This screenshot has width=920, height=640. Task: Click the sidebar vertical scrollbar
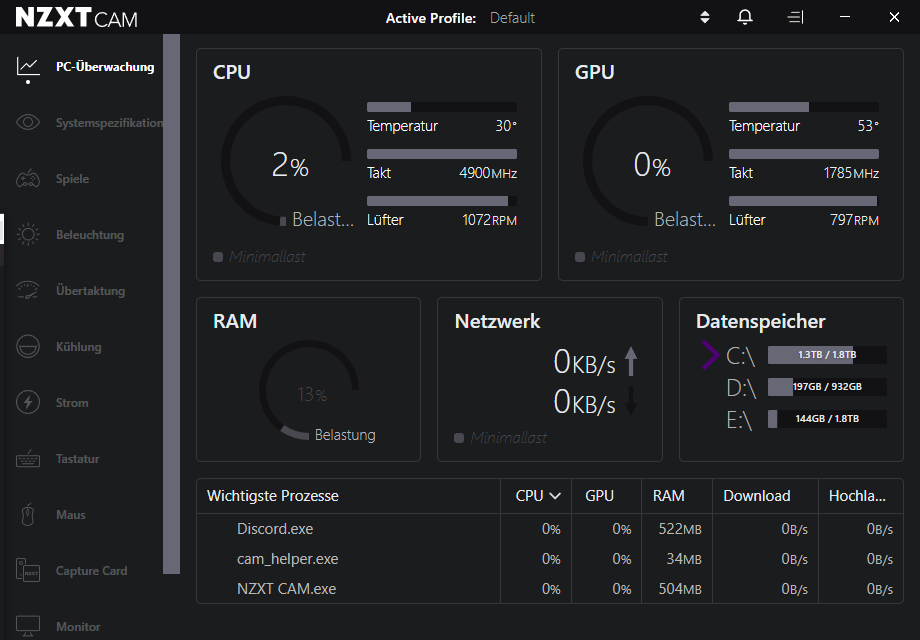pyautogui.click(x=171, y=304)
